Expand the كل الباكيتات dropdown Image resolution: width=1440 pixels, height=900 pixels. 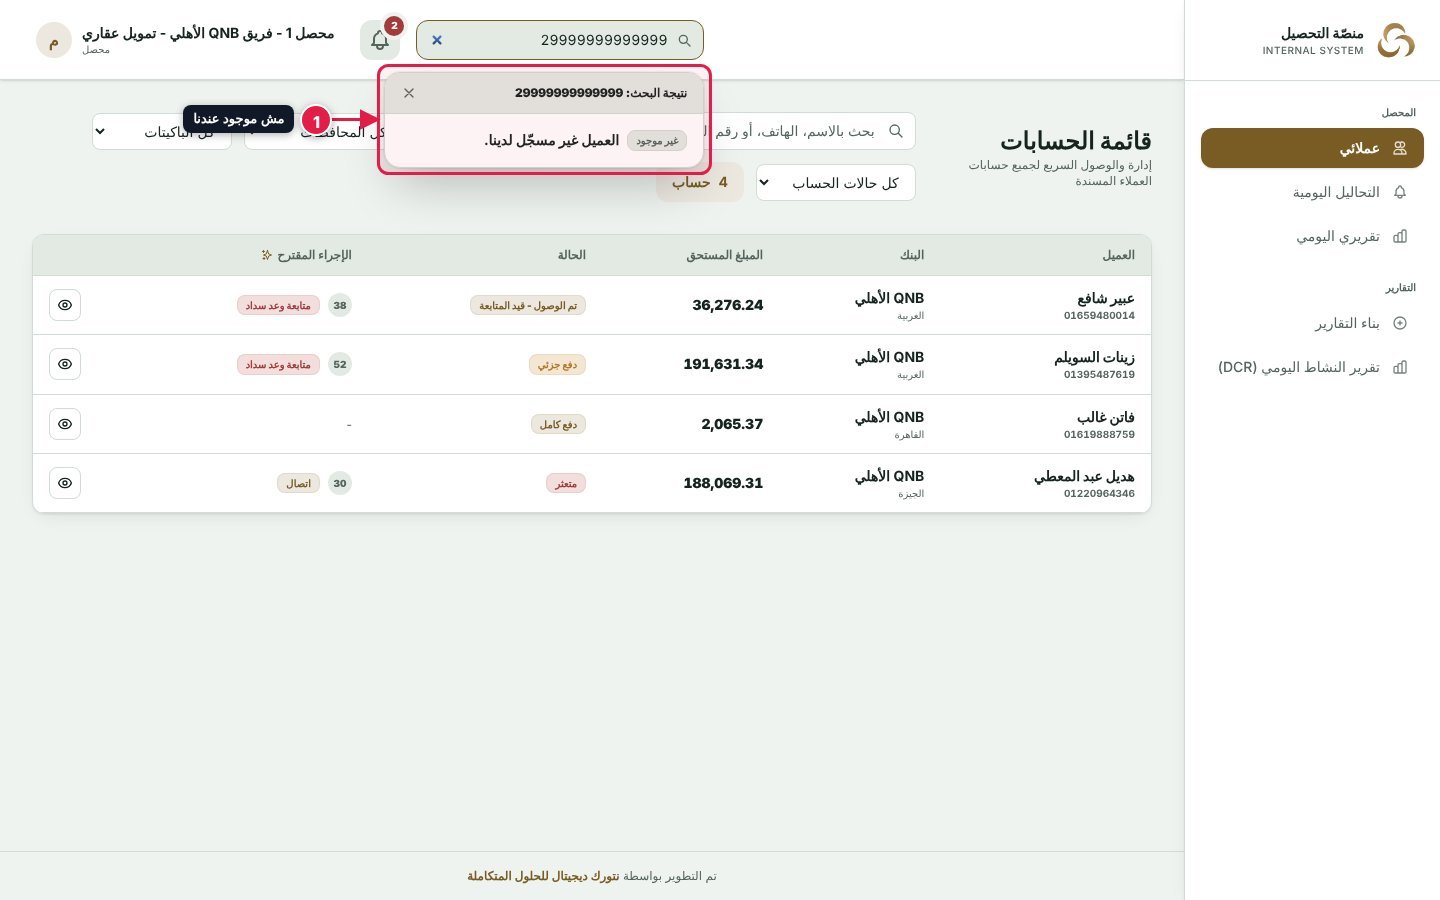[162, 132]
